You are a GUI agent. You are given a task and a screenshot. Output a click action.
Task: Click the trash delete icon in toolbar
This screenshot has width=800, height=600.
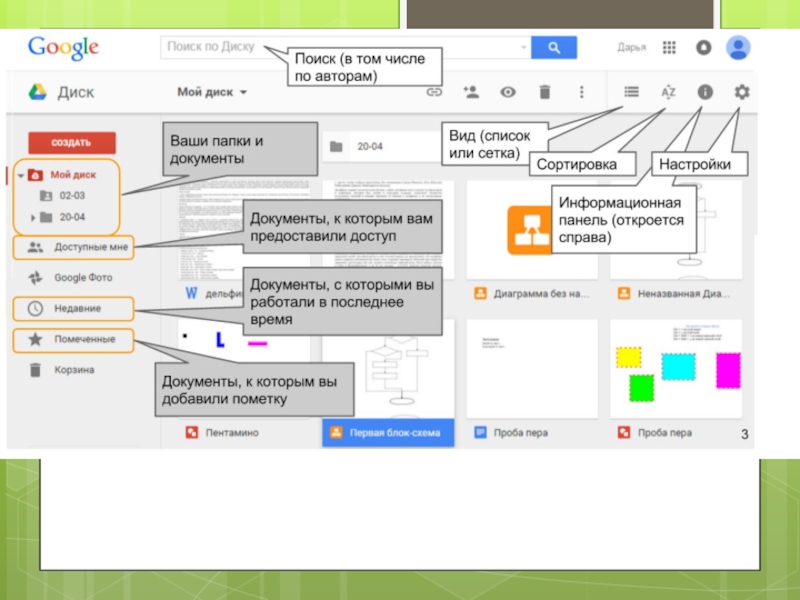(x=545, y=92)
